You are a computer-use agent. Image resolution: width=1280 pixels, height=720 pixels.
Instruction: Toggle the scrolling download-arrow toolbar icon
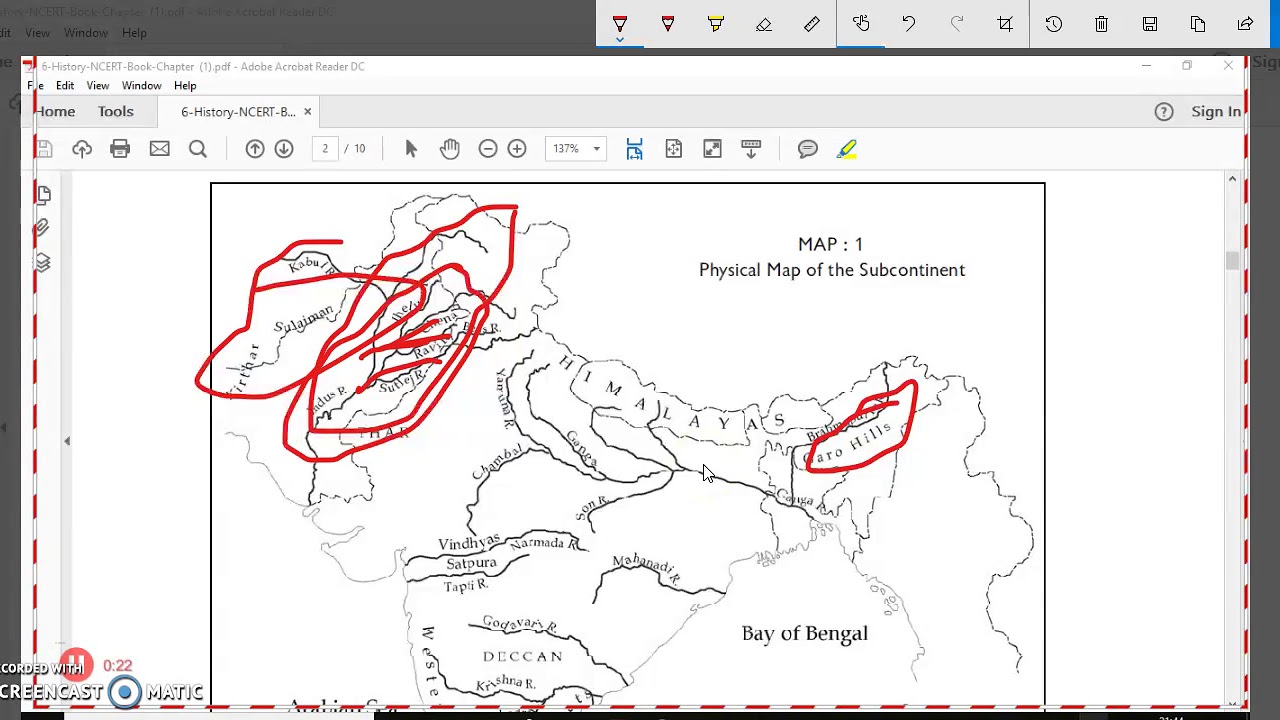tap(751, 149)
